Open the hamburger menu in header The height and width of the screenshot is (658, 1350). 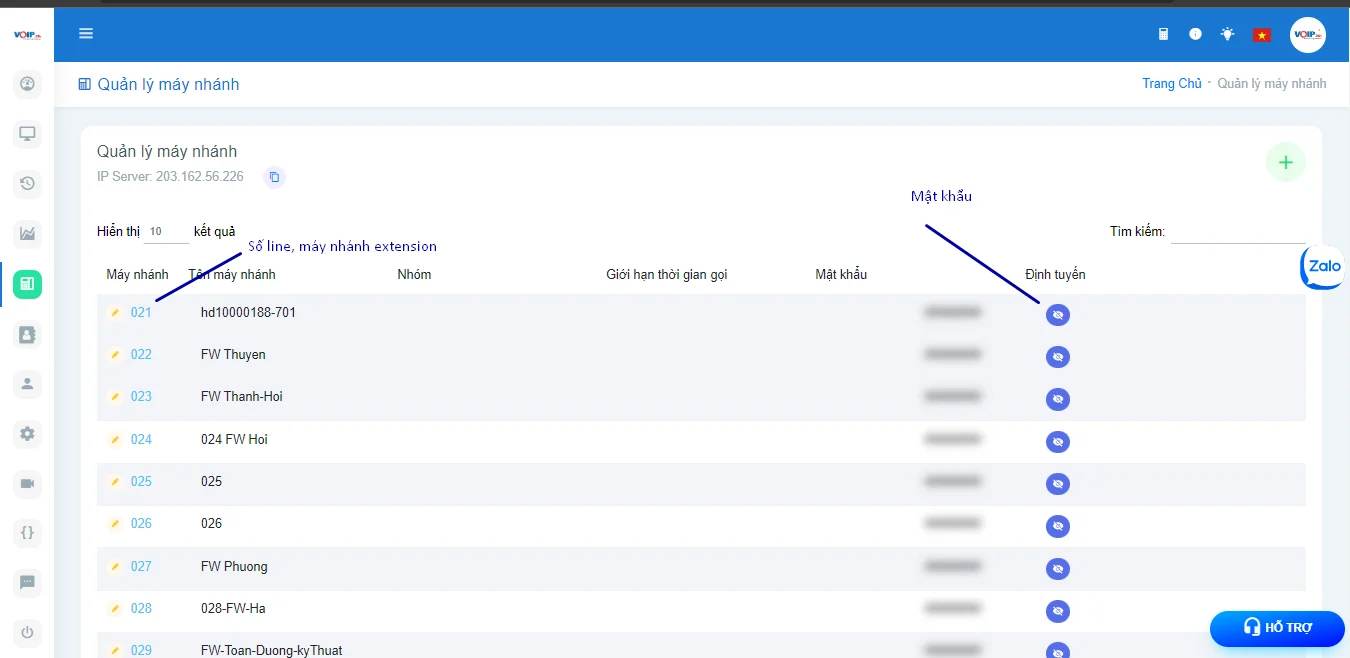[x=86, y=34]
